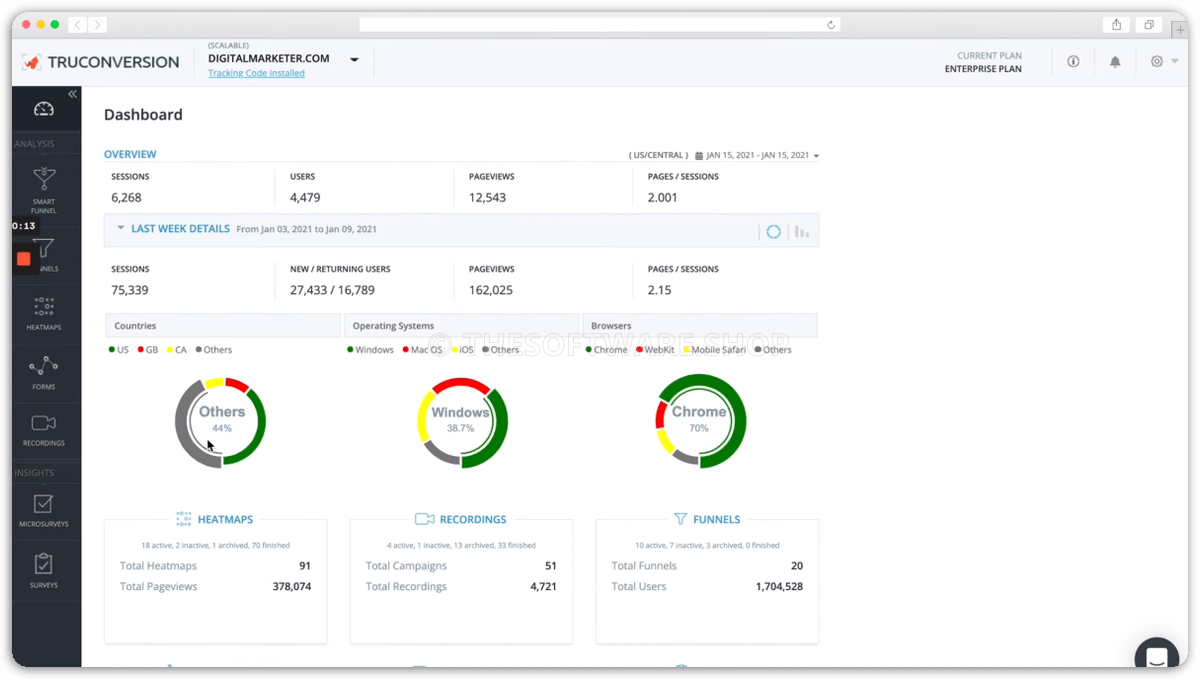Collapse the Last Week Details section
Viewport: 1200px width, 679px height.
click(121, 229)
